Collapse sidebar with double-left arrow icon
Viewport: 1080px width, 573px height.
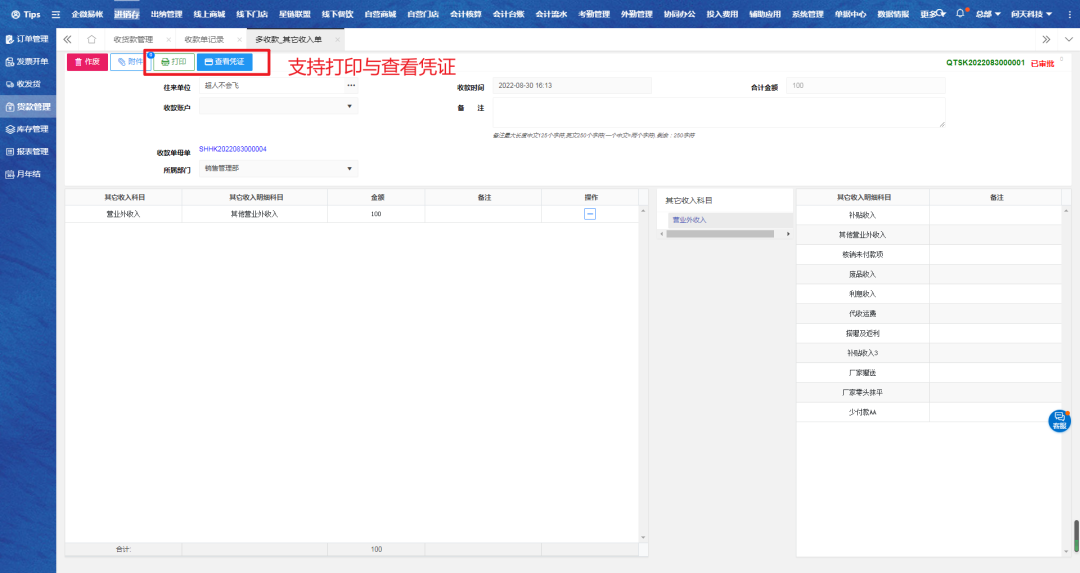click(x=68, y=39)
